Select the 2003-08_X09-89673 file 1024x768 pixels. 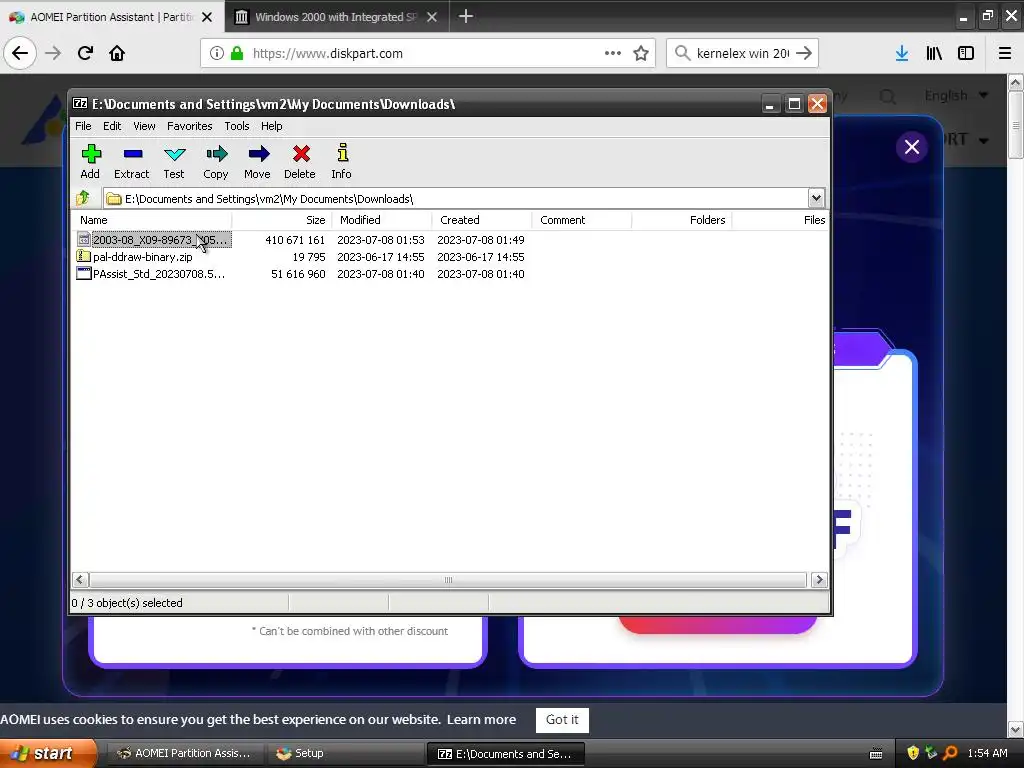click(x=154, y=240)
